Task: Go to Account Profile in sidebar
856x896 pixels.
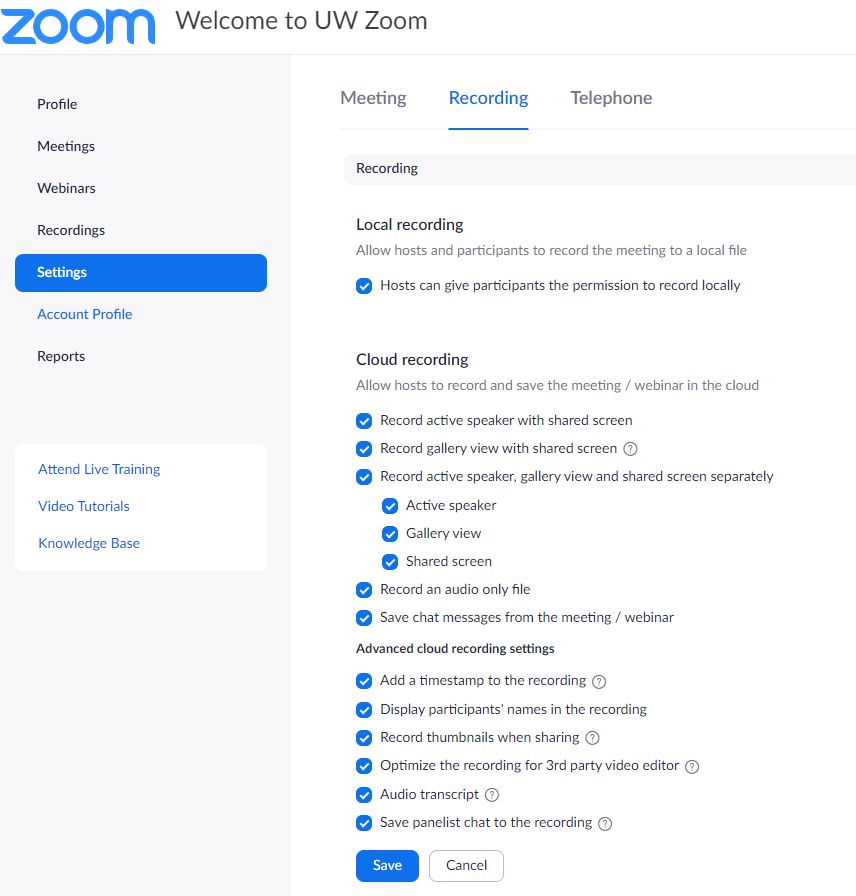Action: [x=85, y=314]
